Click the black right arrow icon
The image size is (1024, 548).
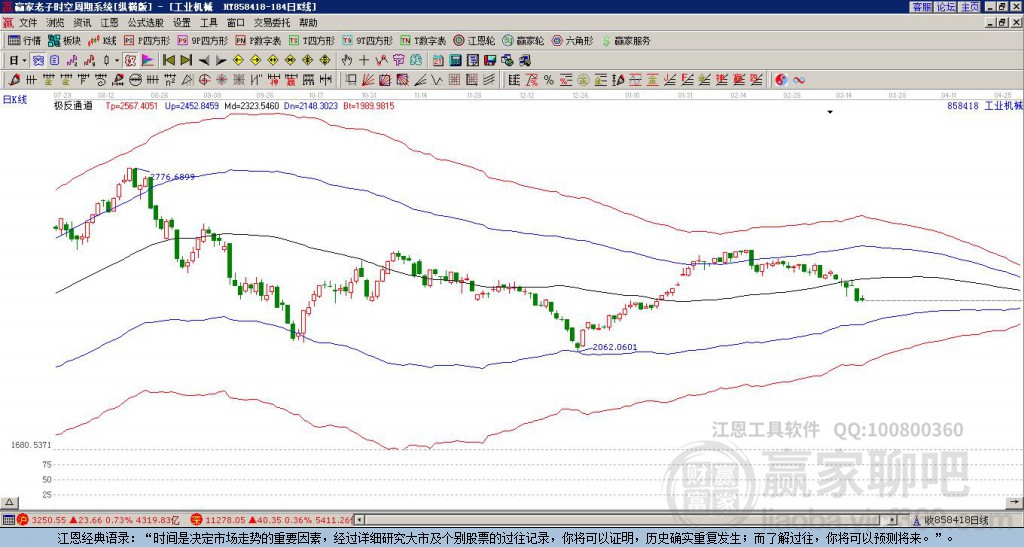pos(221,61)
